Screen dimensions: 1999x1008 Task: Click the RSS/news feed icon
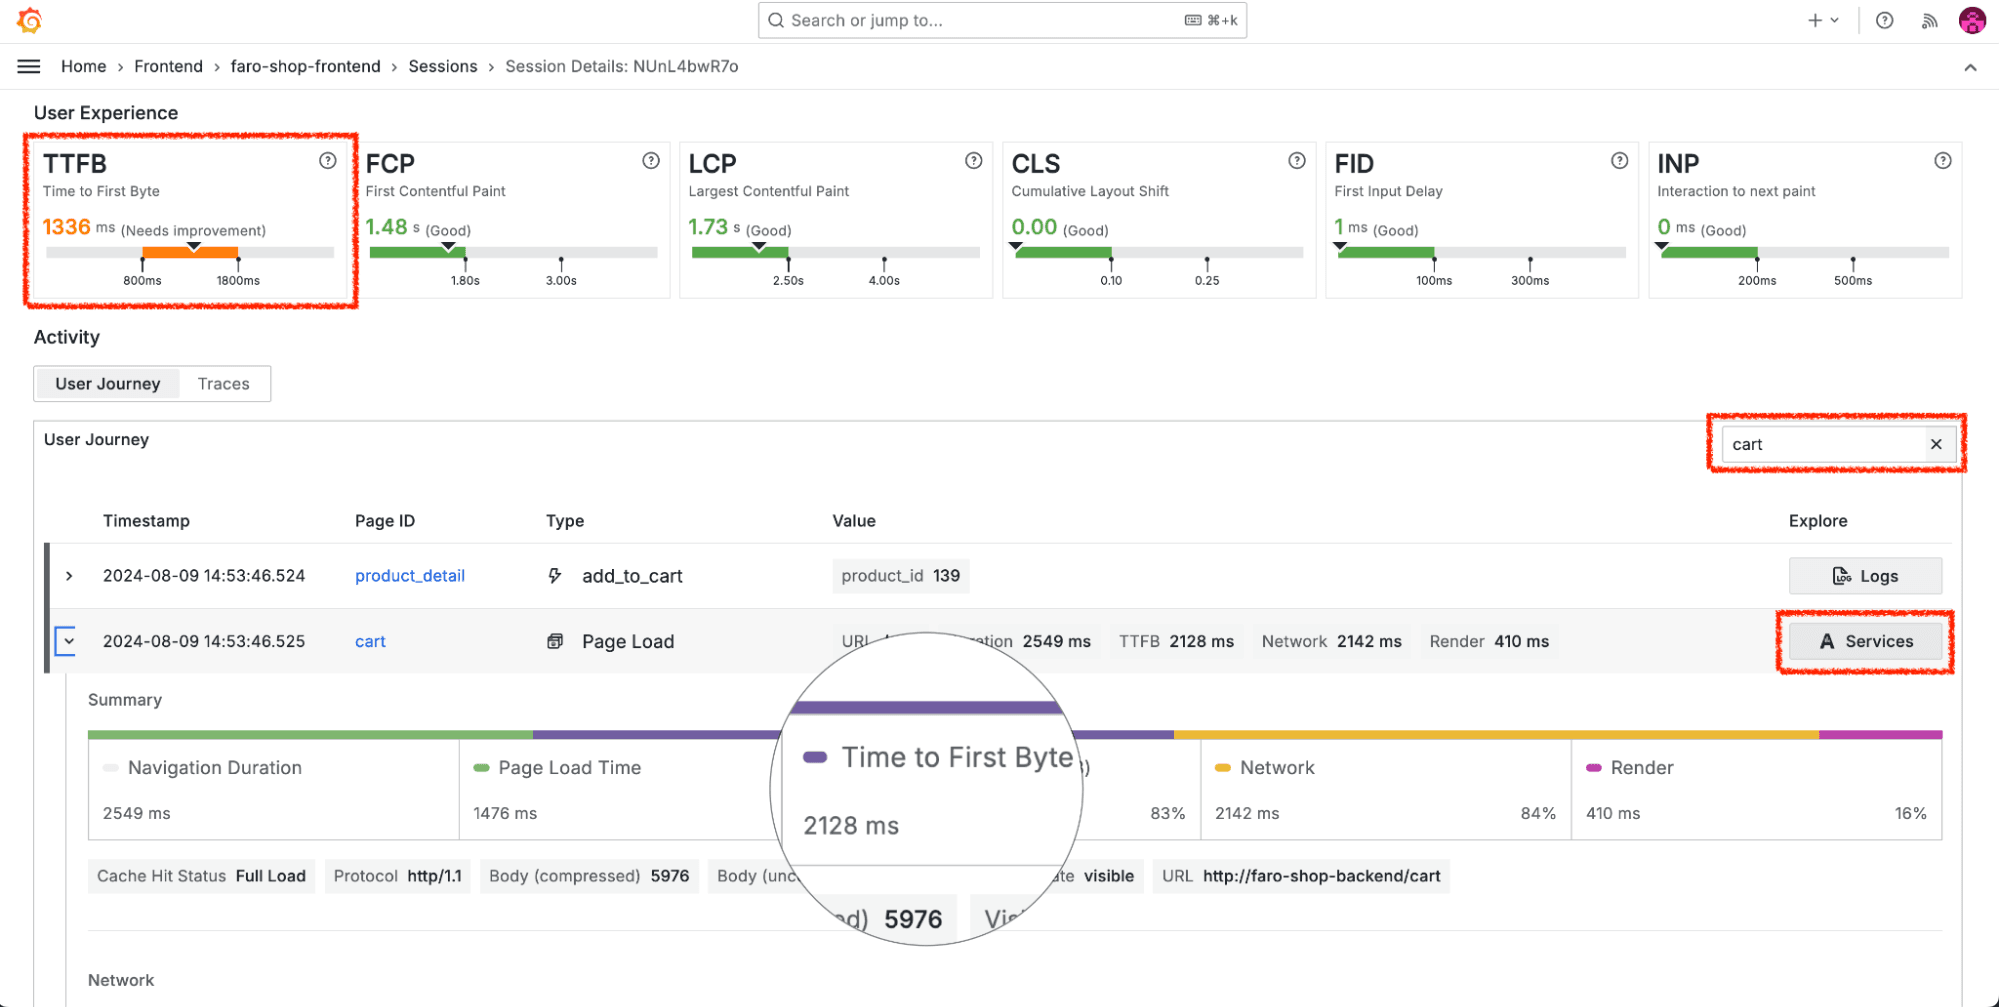coord(1928,20)
